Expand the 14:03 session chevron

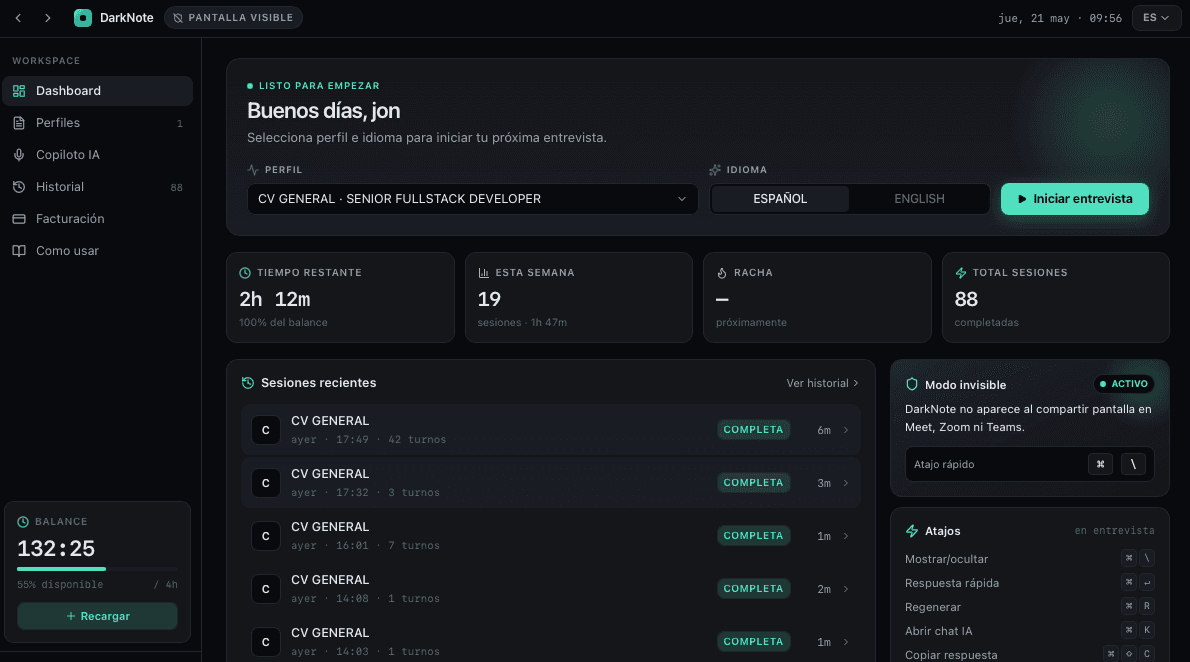pyautogui.click(x=845, y=642)
